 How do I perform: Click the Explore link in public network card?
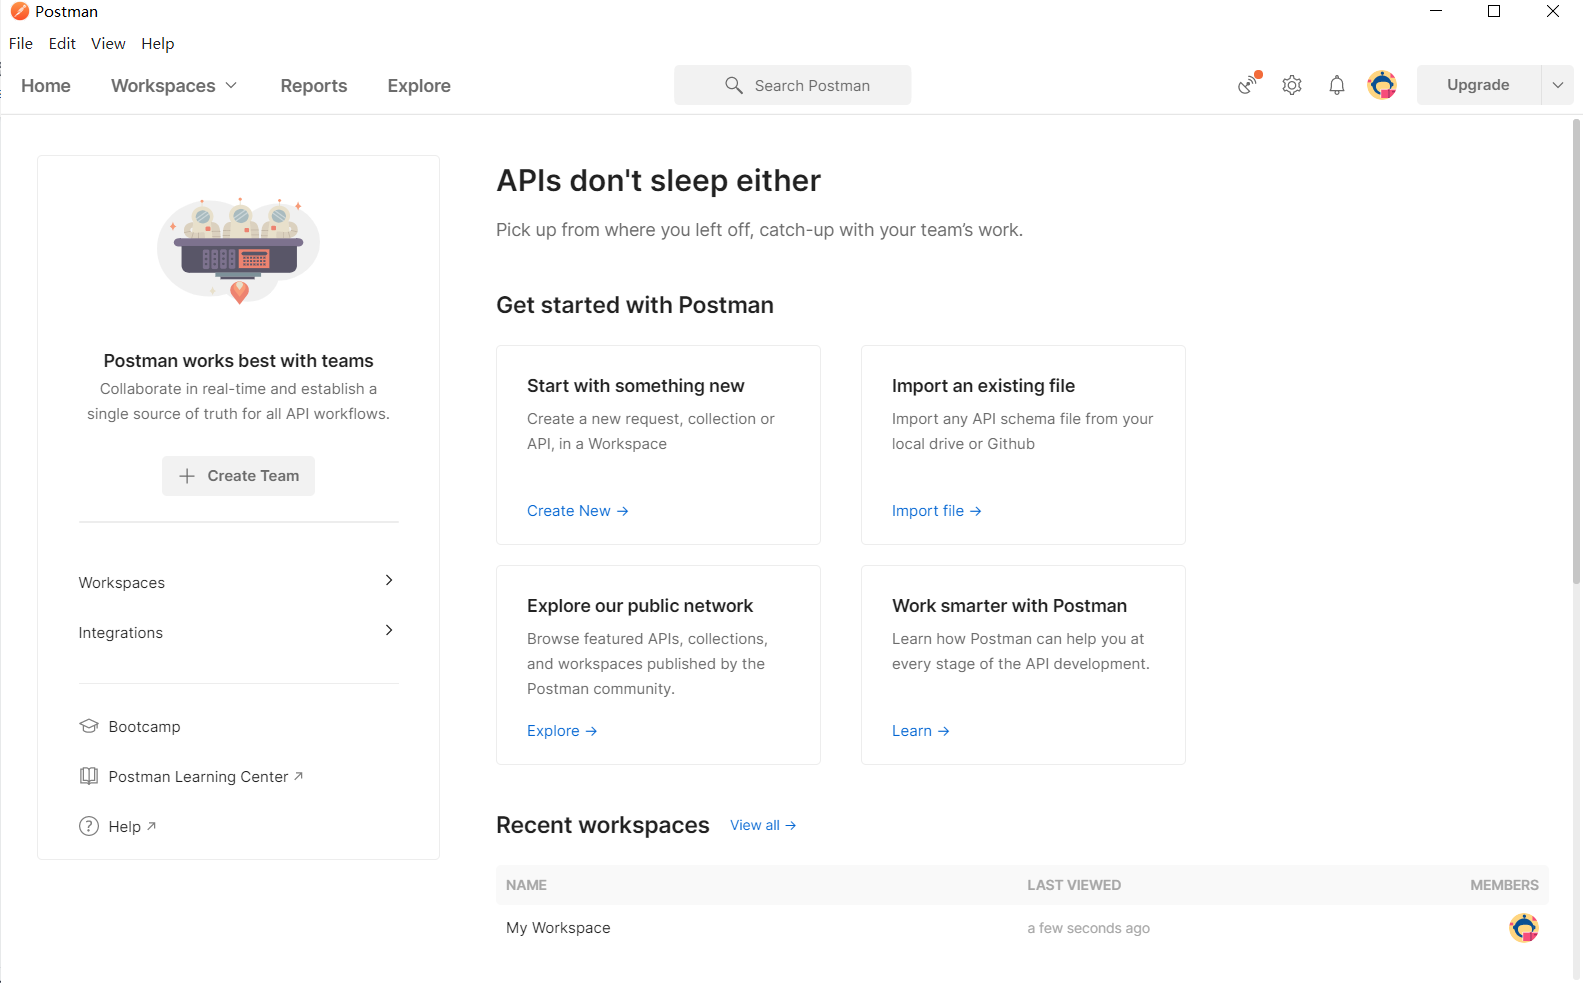562,731
